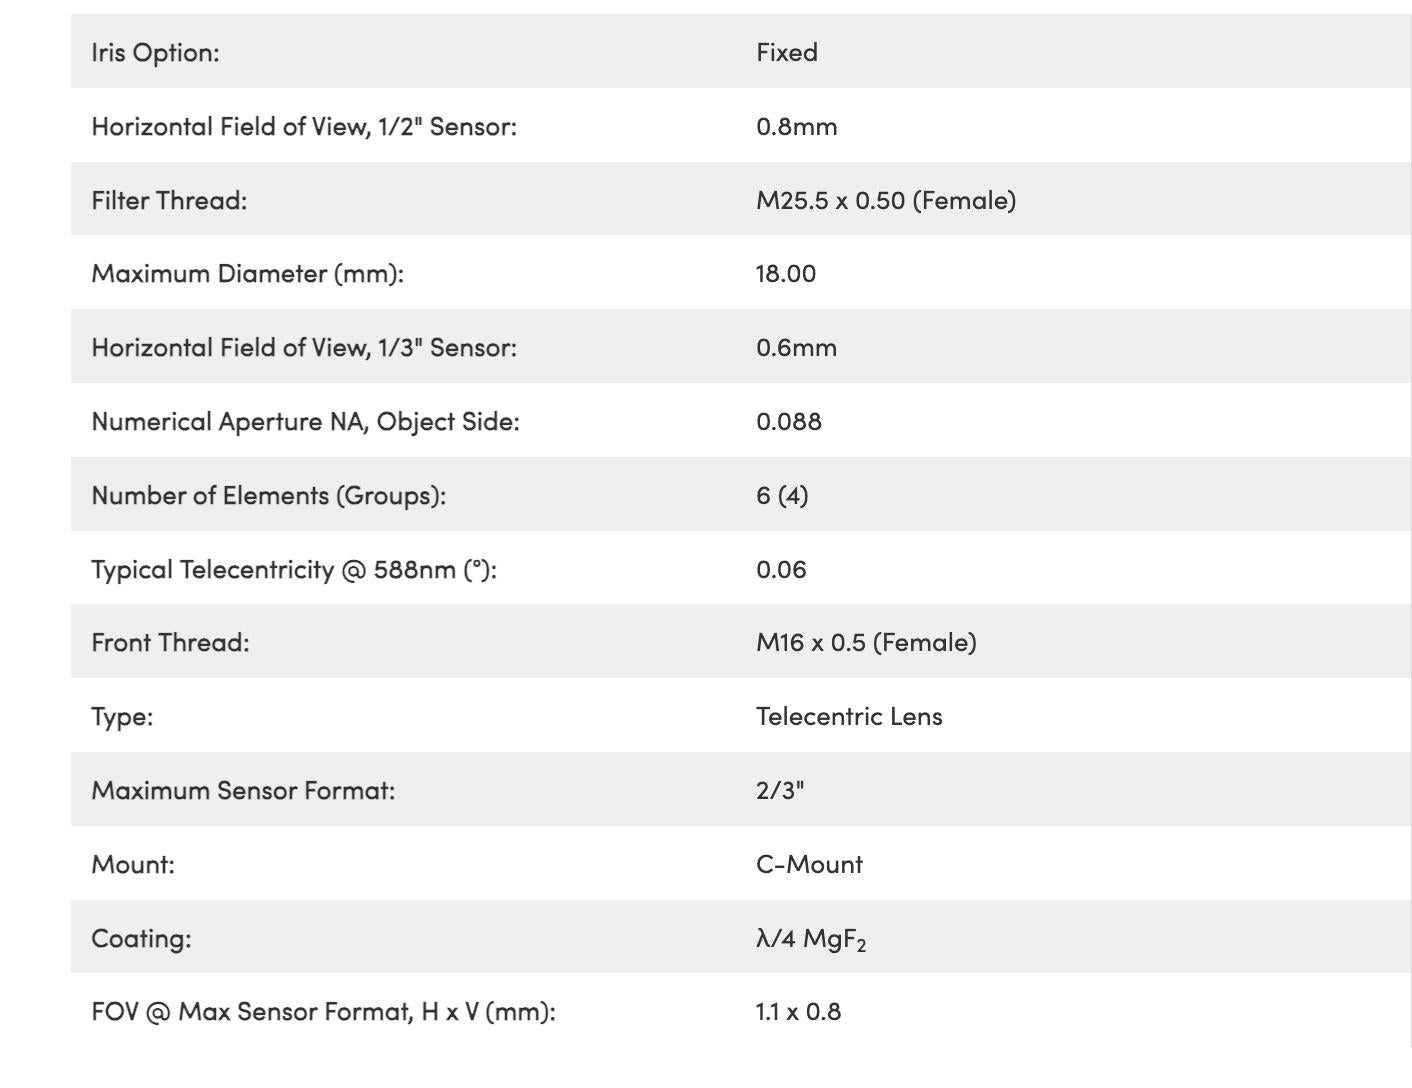Image resolution: width=1412 pixels, height=1088 pixels.
Task: Select the M25.5 x 0.50 (Female) value
Action: (886, 200)
